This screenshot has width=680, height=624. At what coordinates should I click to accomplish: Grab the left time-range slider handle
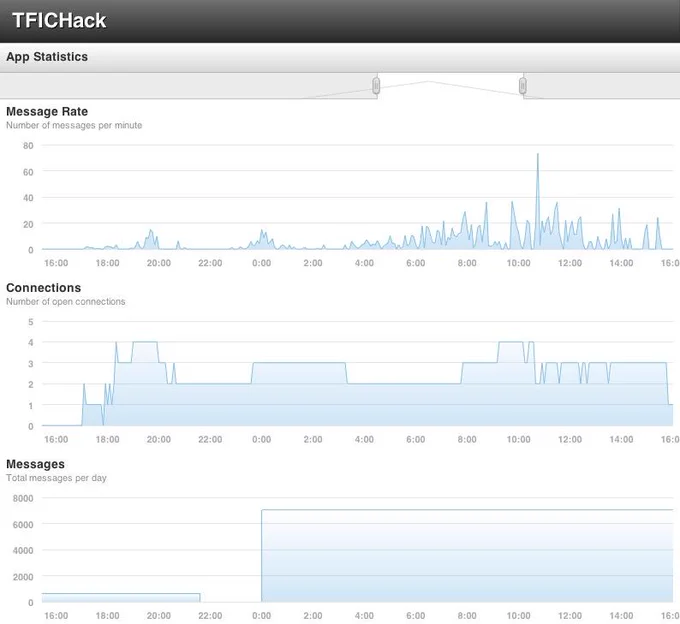376,86
